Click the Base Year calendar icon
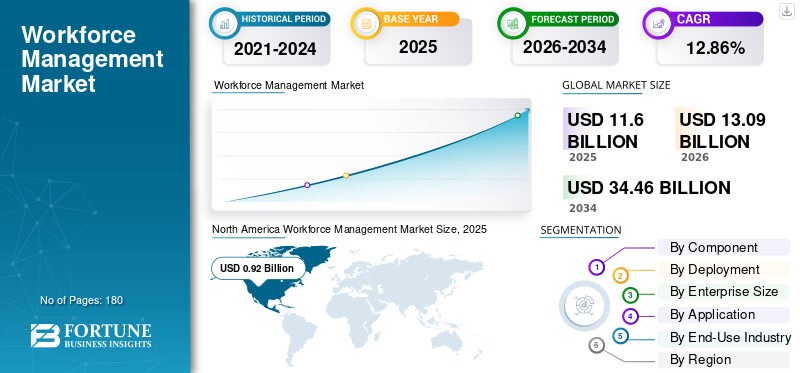The image size is (800, 373). 365,23
